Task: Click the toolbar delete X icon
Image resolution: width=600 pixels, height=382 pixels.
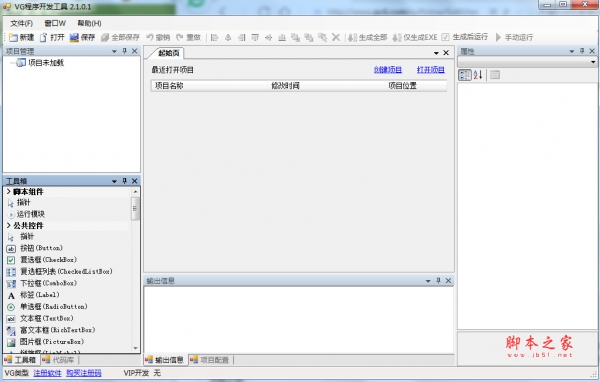Action: coord(336,37)
